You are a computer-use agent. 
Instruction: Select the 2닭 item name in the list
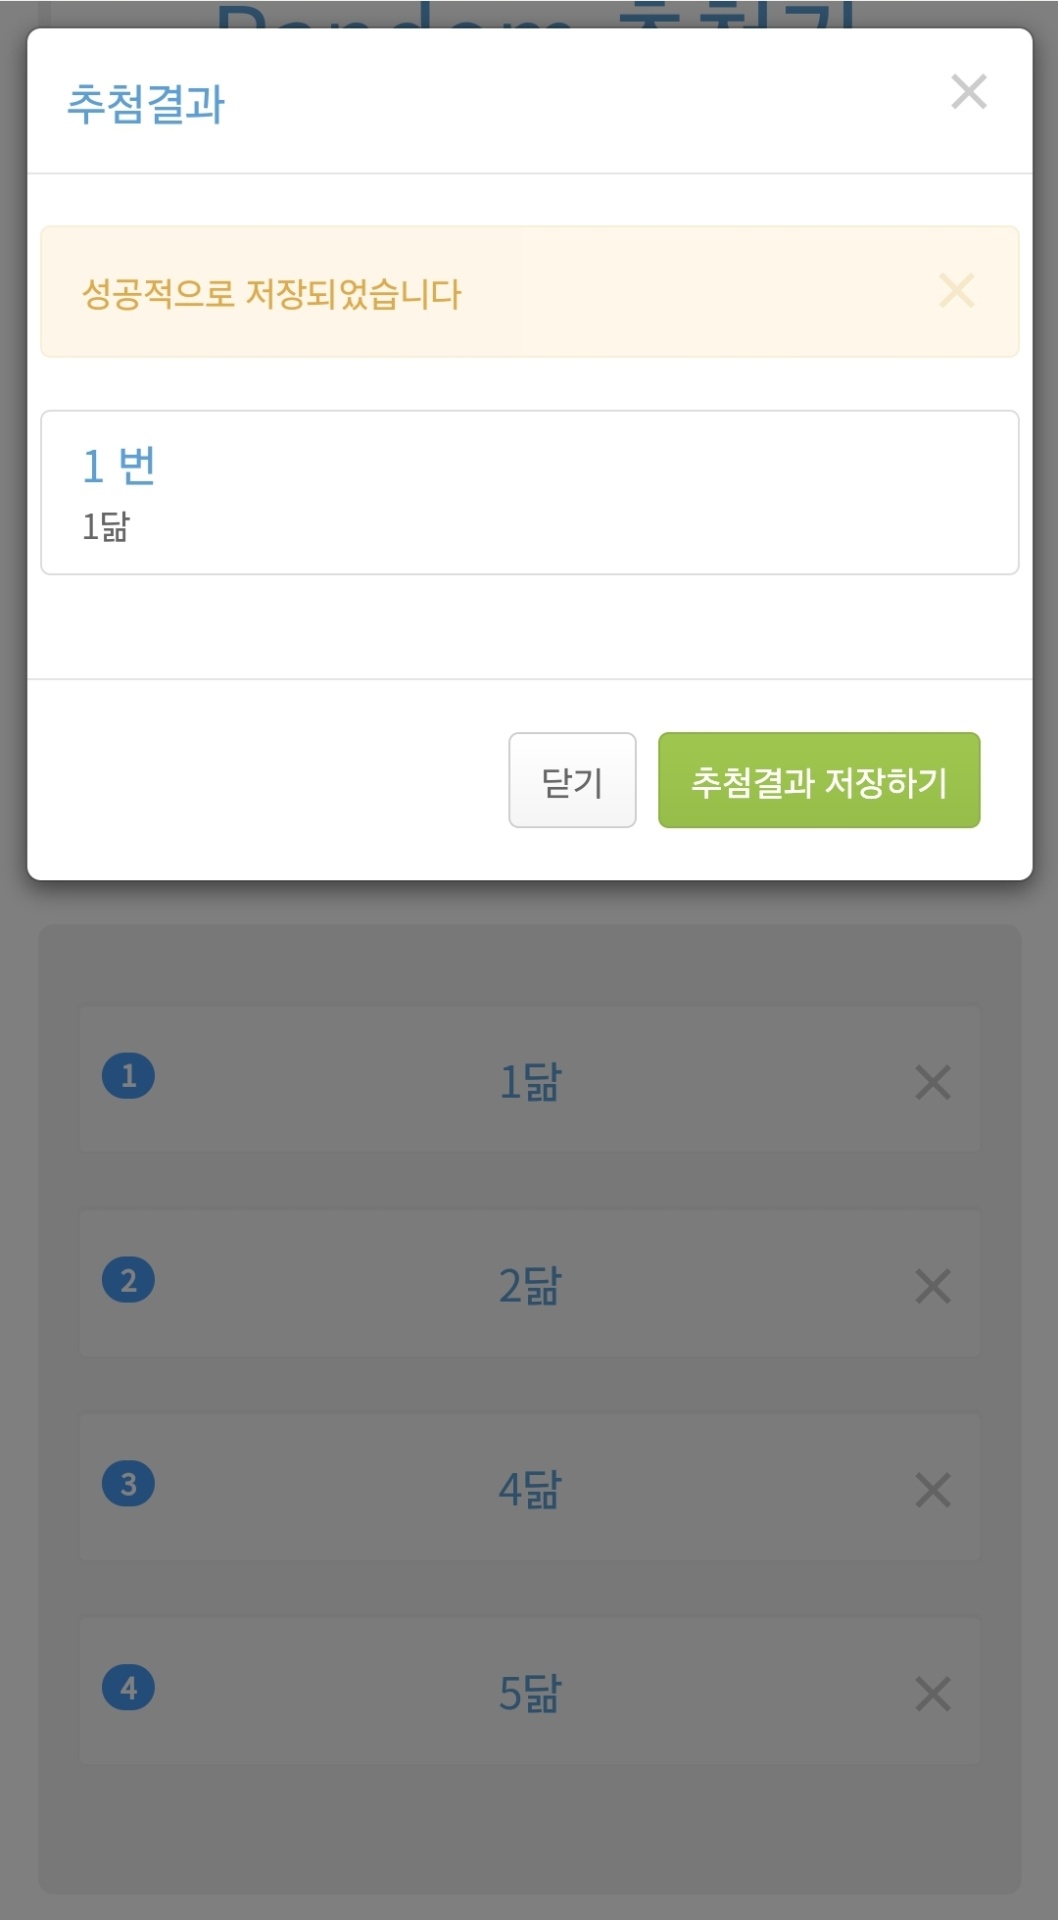[x=530, y=1286]
